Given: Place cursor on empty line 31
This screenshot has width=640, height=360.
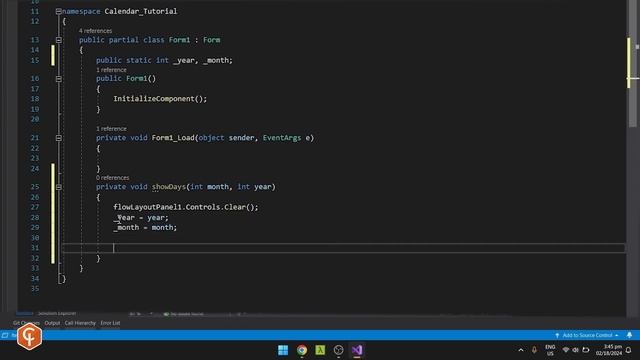Looking at the screenshot, I should coord(343,248).
